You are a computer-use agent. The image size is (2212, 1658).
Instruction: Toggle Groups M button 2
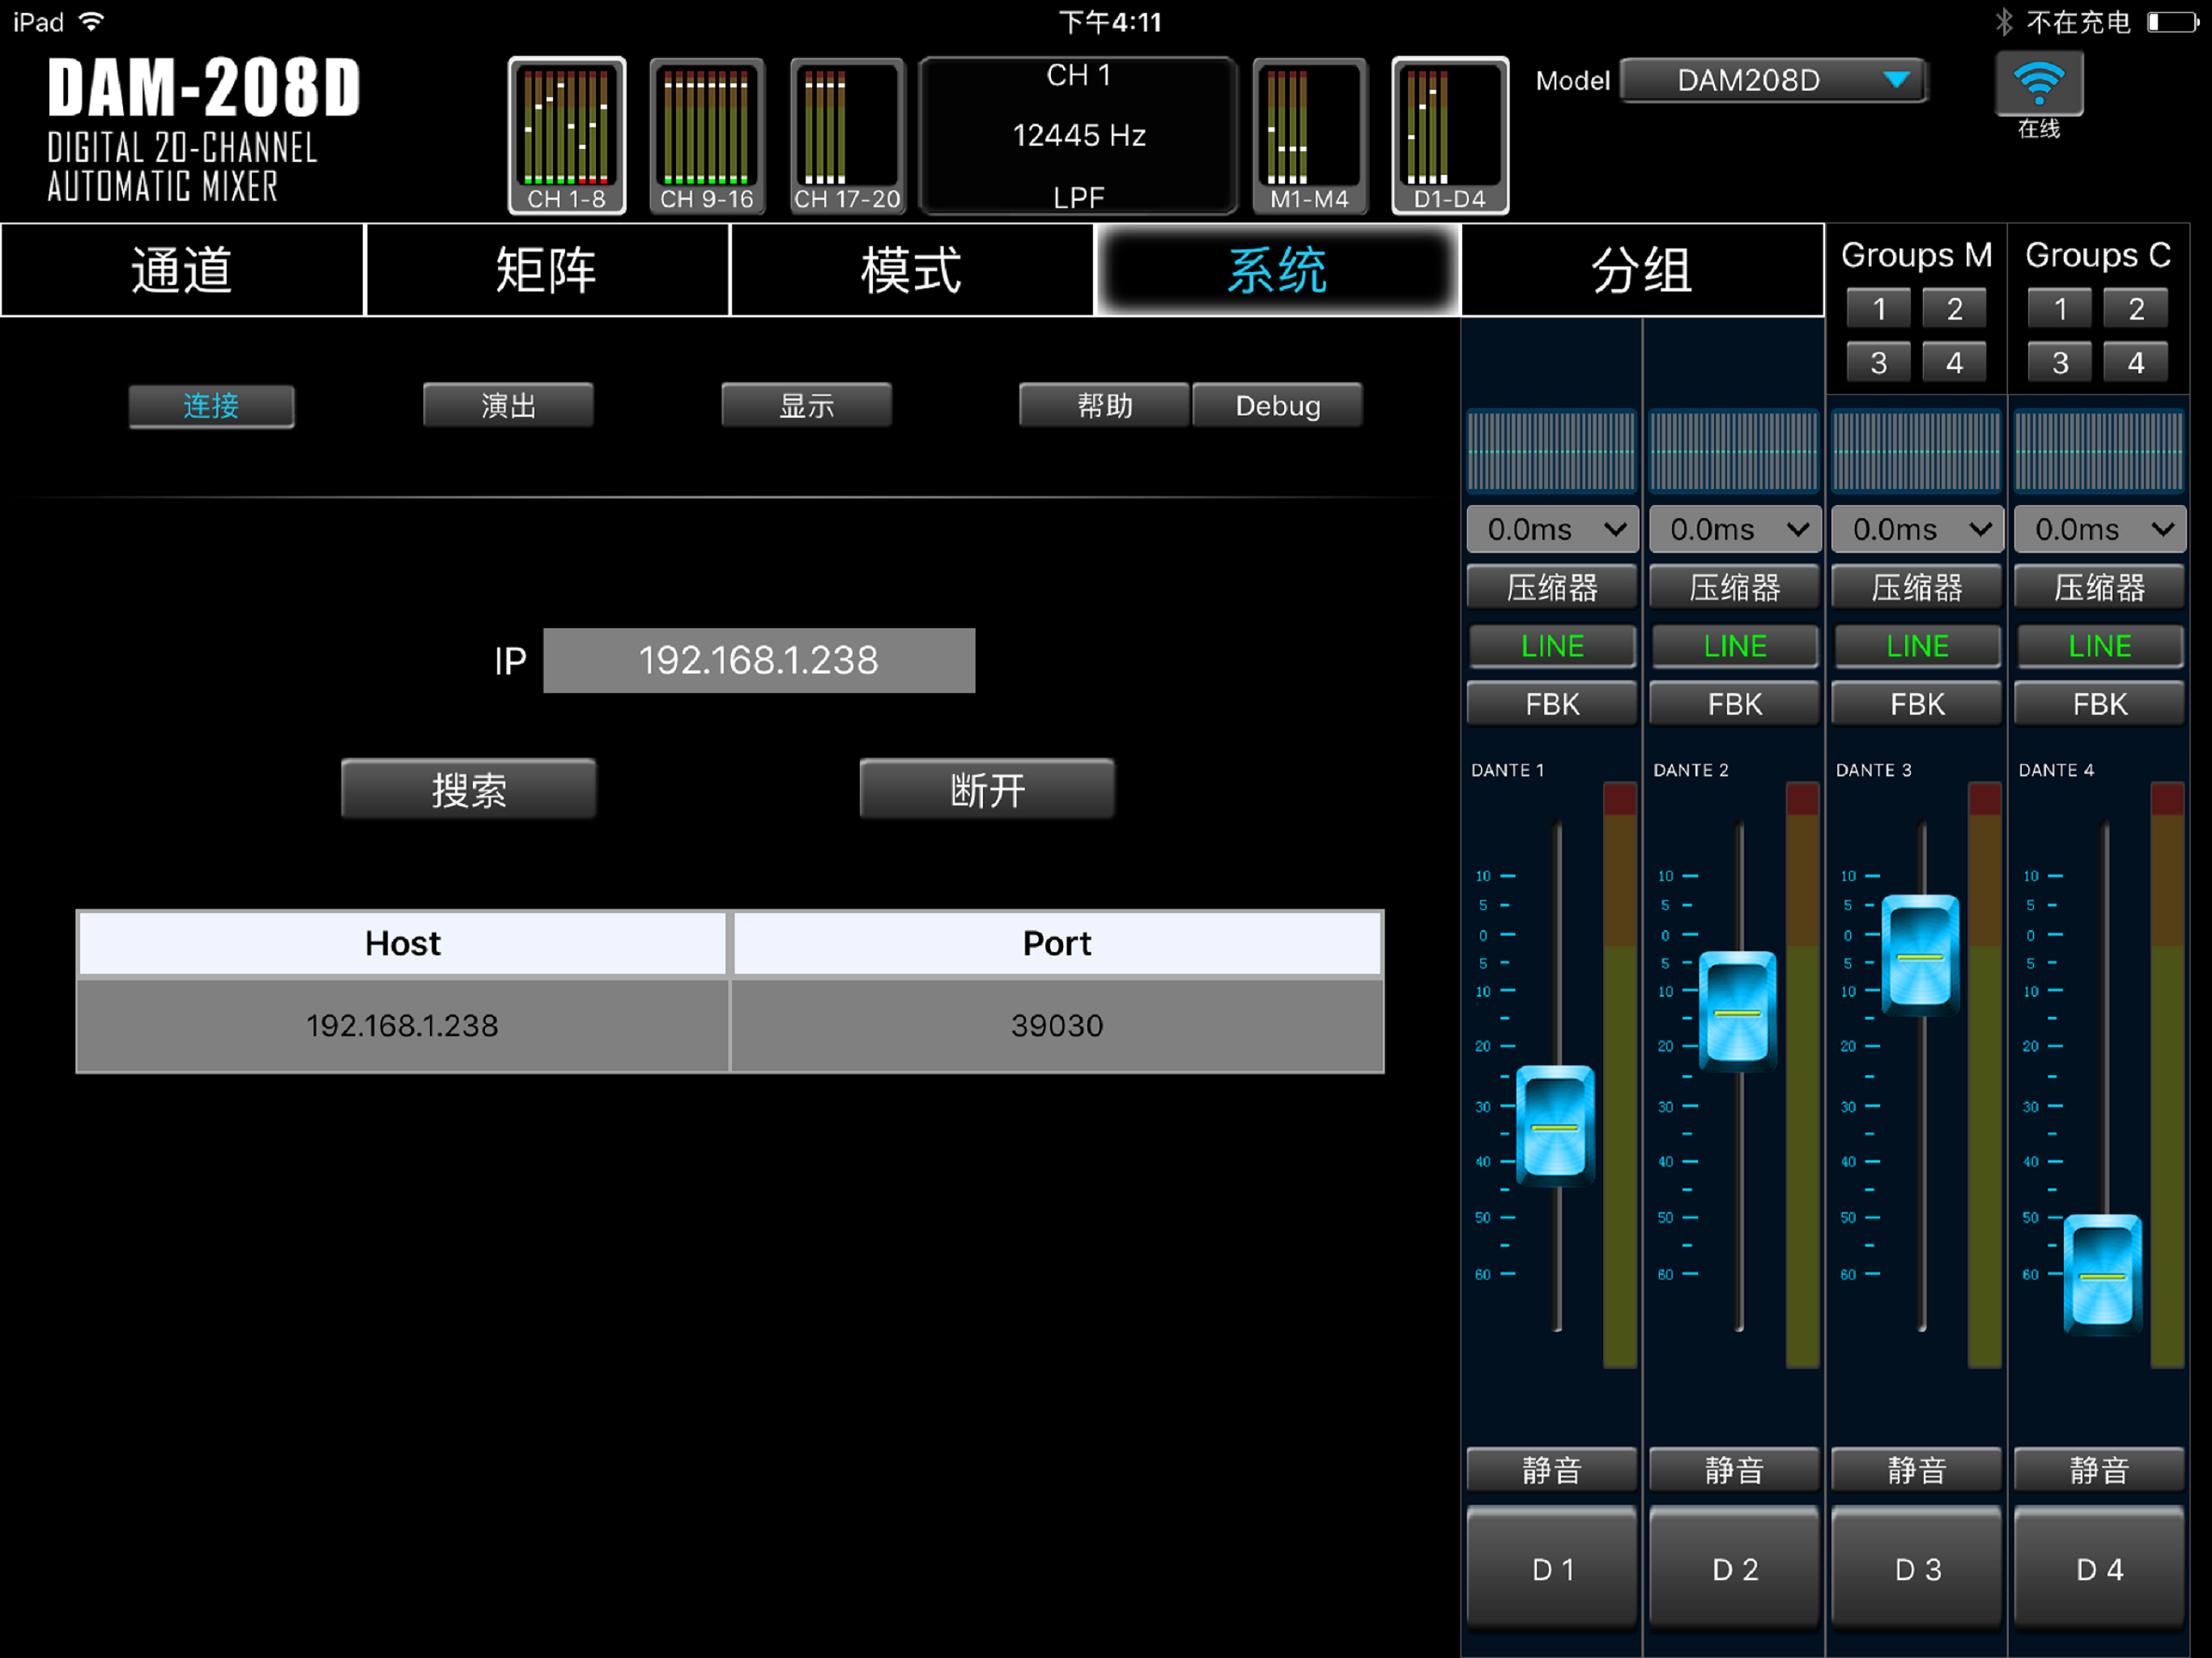coord(1954,308)
